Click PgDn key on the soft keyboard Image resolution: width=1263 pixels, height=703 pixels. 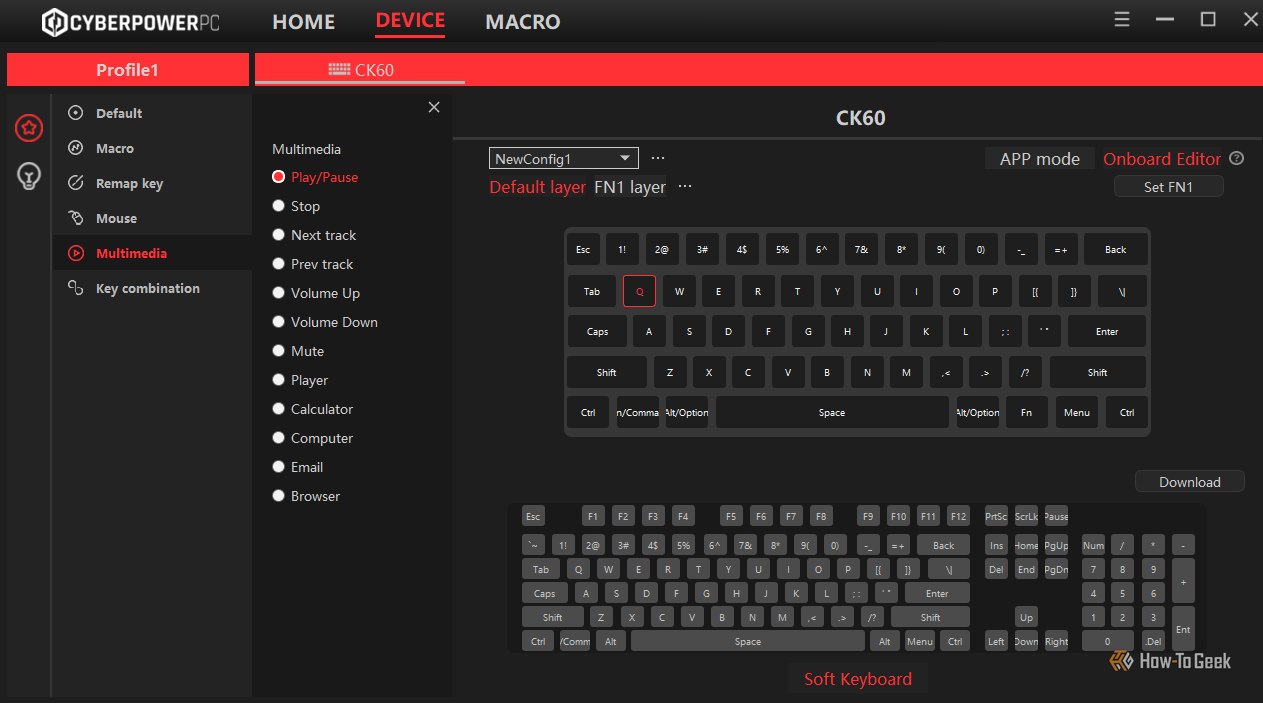1056,570
